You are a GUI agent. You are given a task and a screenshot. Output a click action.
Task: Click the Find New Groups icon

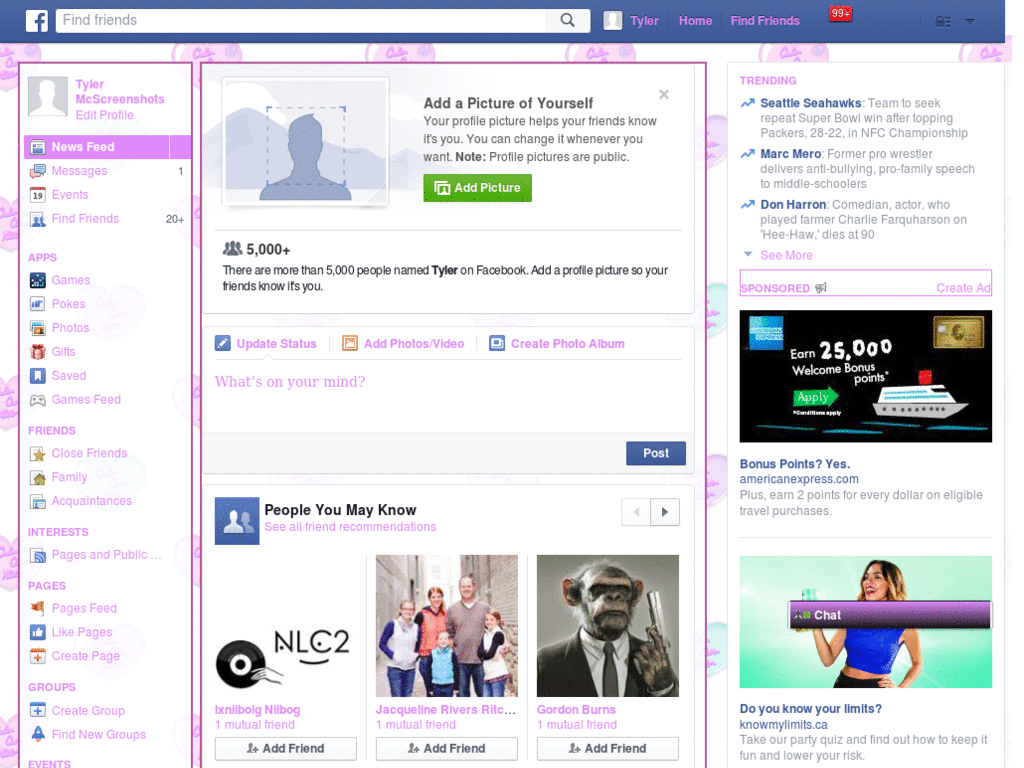[x=38, y=735]
